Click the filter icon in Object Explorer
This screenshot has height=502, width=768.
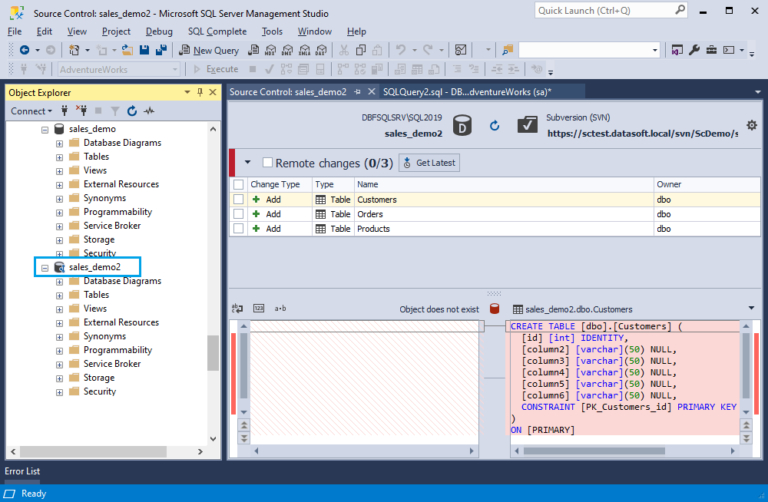(115, 111)
